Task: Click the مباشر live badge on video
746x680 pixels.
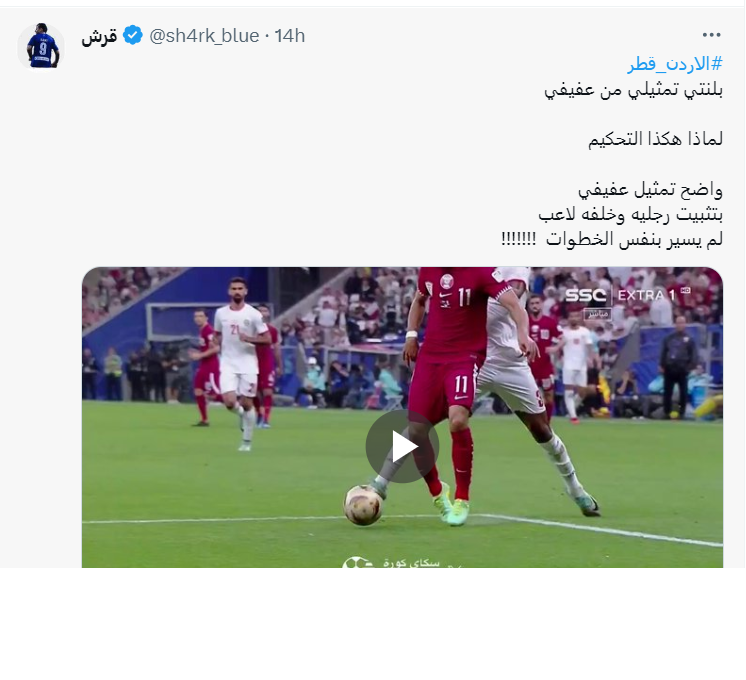Action: click(598, 314)
